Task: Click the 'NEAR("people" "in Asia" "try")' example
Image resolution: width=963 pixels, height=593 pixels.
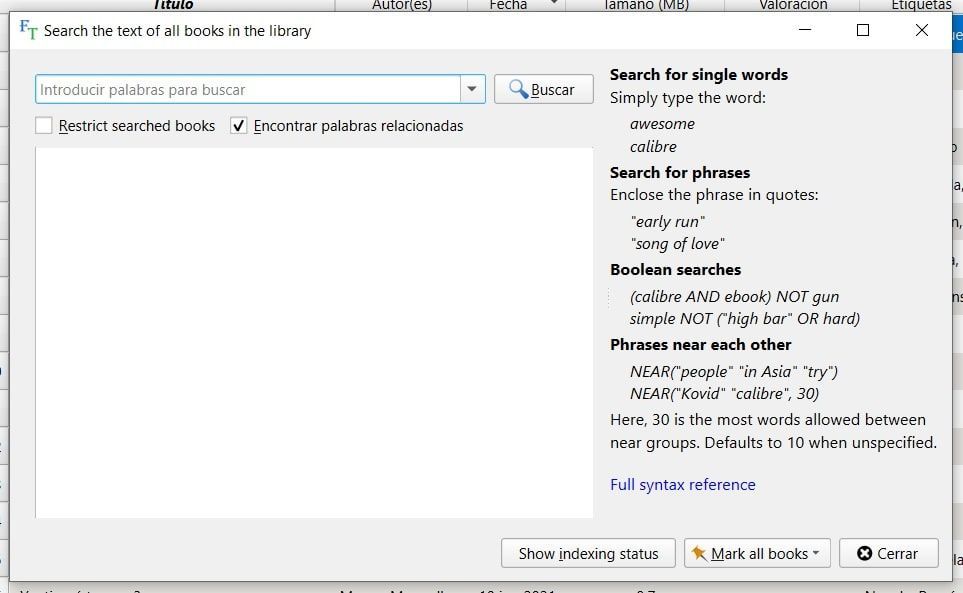Action: click(734, 371)
